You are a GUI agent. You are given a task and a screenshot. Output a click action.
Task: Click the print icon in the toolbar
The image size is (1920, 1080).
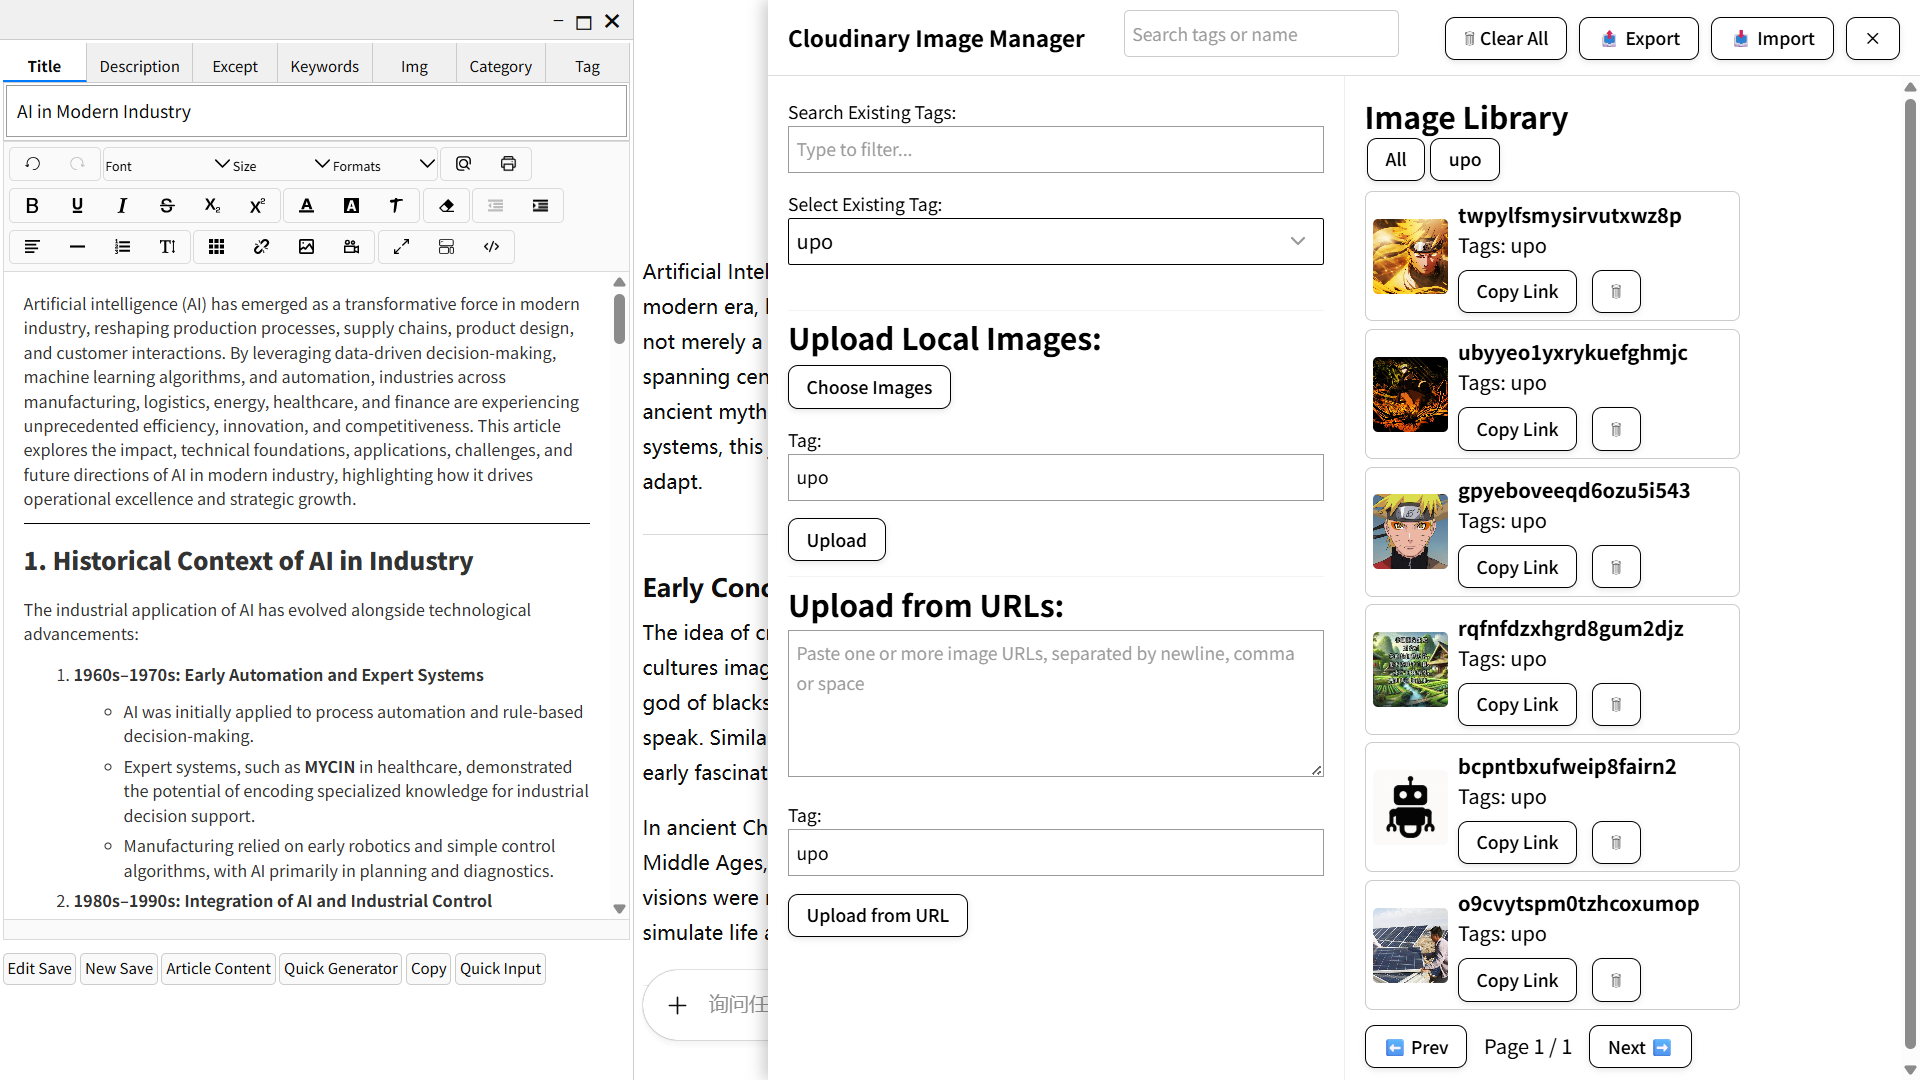point(508,164)
